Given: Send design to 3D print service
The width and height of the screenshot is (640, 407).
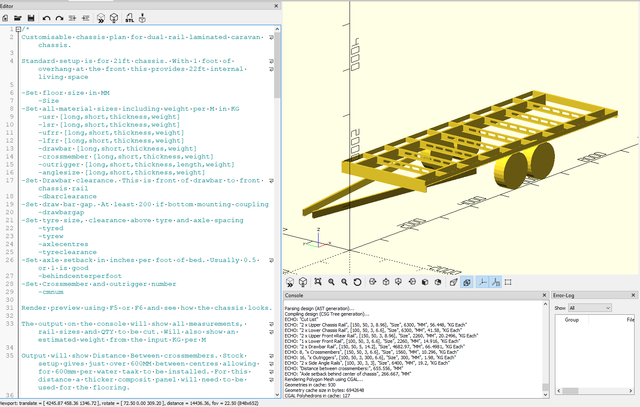Looking at the screenshot, I should (x=142, y=18).
